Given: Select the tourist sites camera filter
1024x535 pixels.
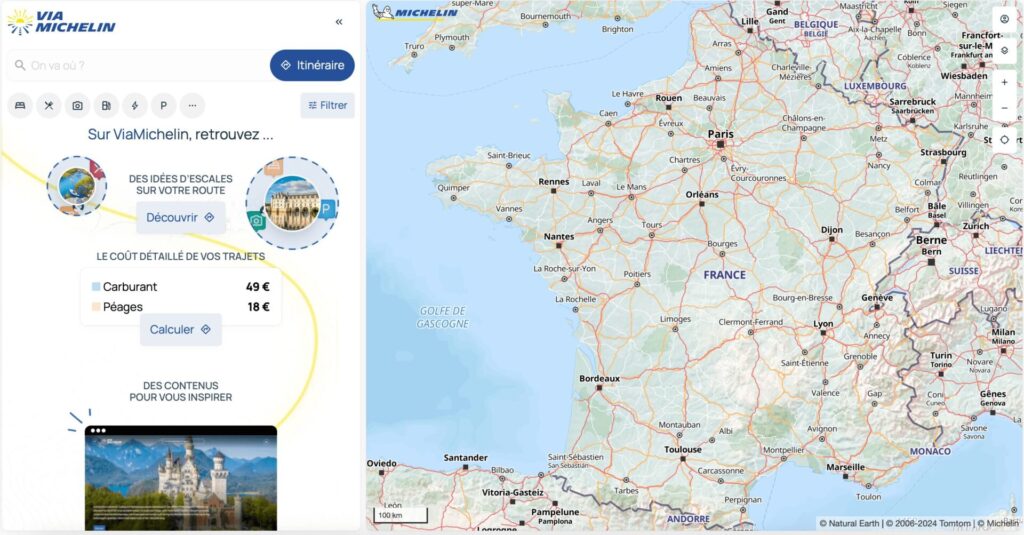Looking at the screenshot, I should tap(77, 105).
